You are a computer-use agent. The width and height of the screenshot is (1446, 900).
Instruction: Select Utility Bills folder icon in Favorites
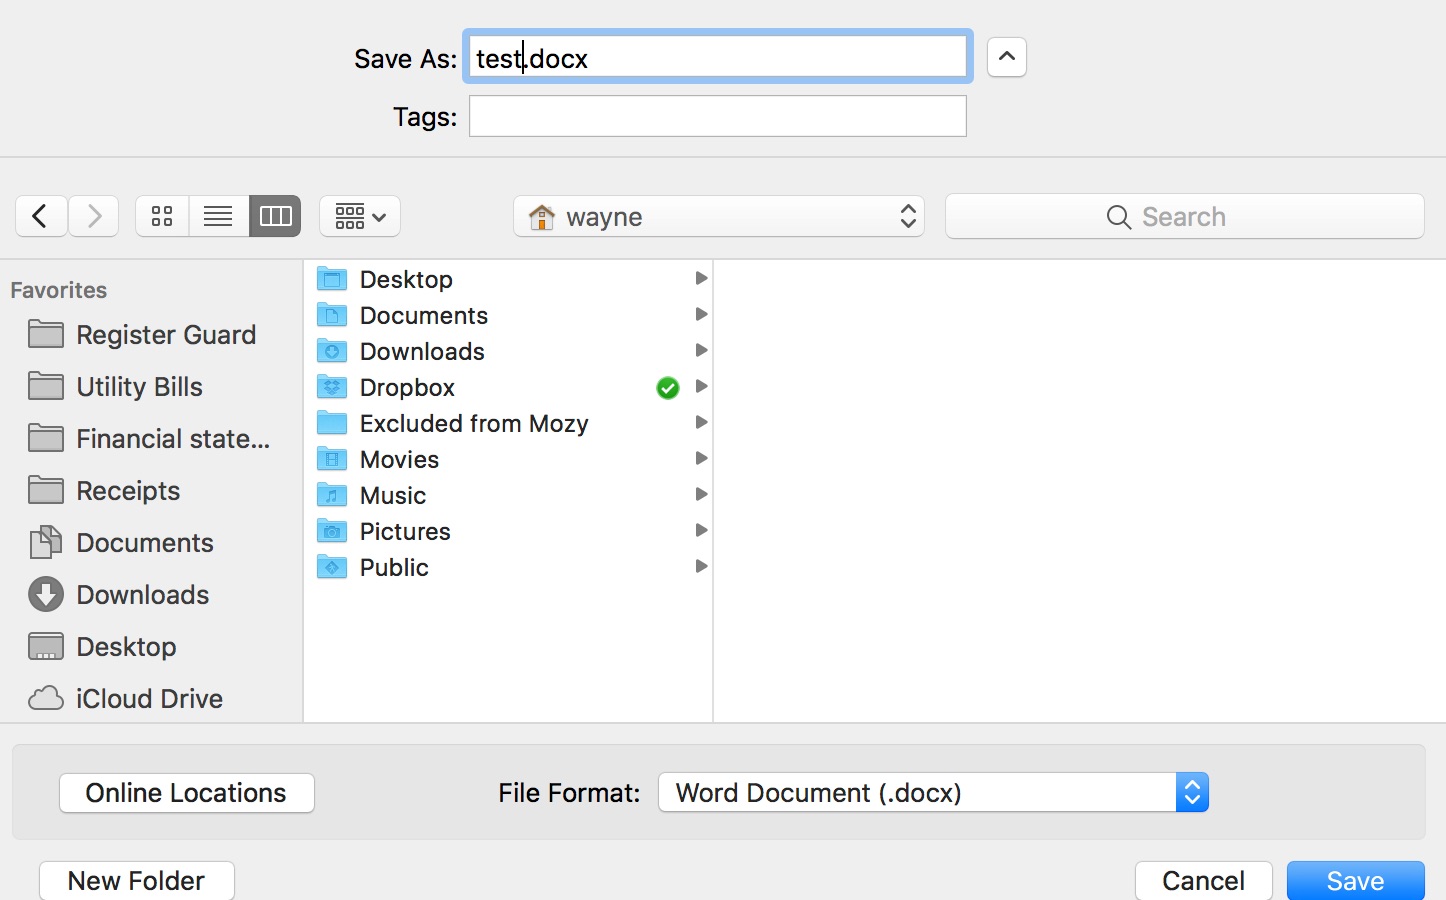46,386
